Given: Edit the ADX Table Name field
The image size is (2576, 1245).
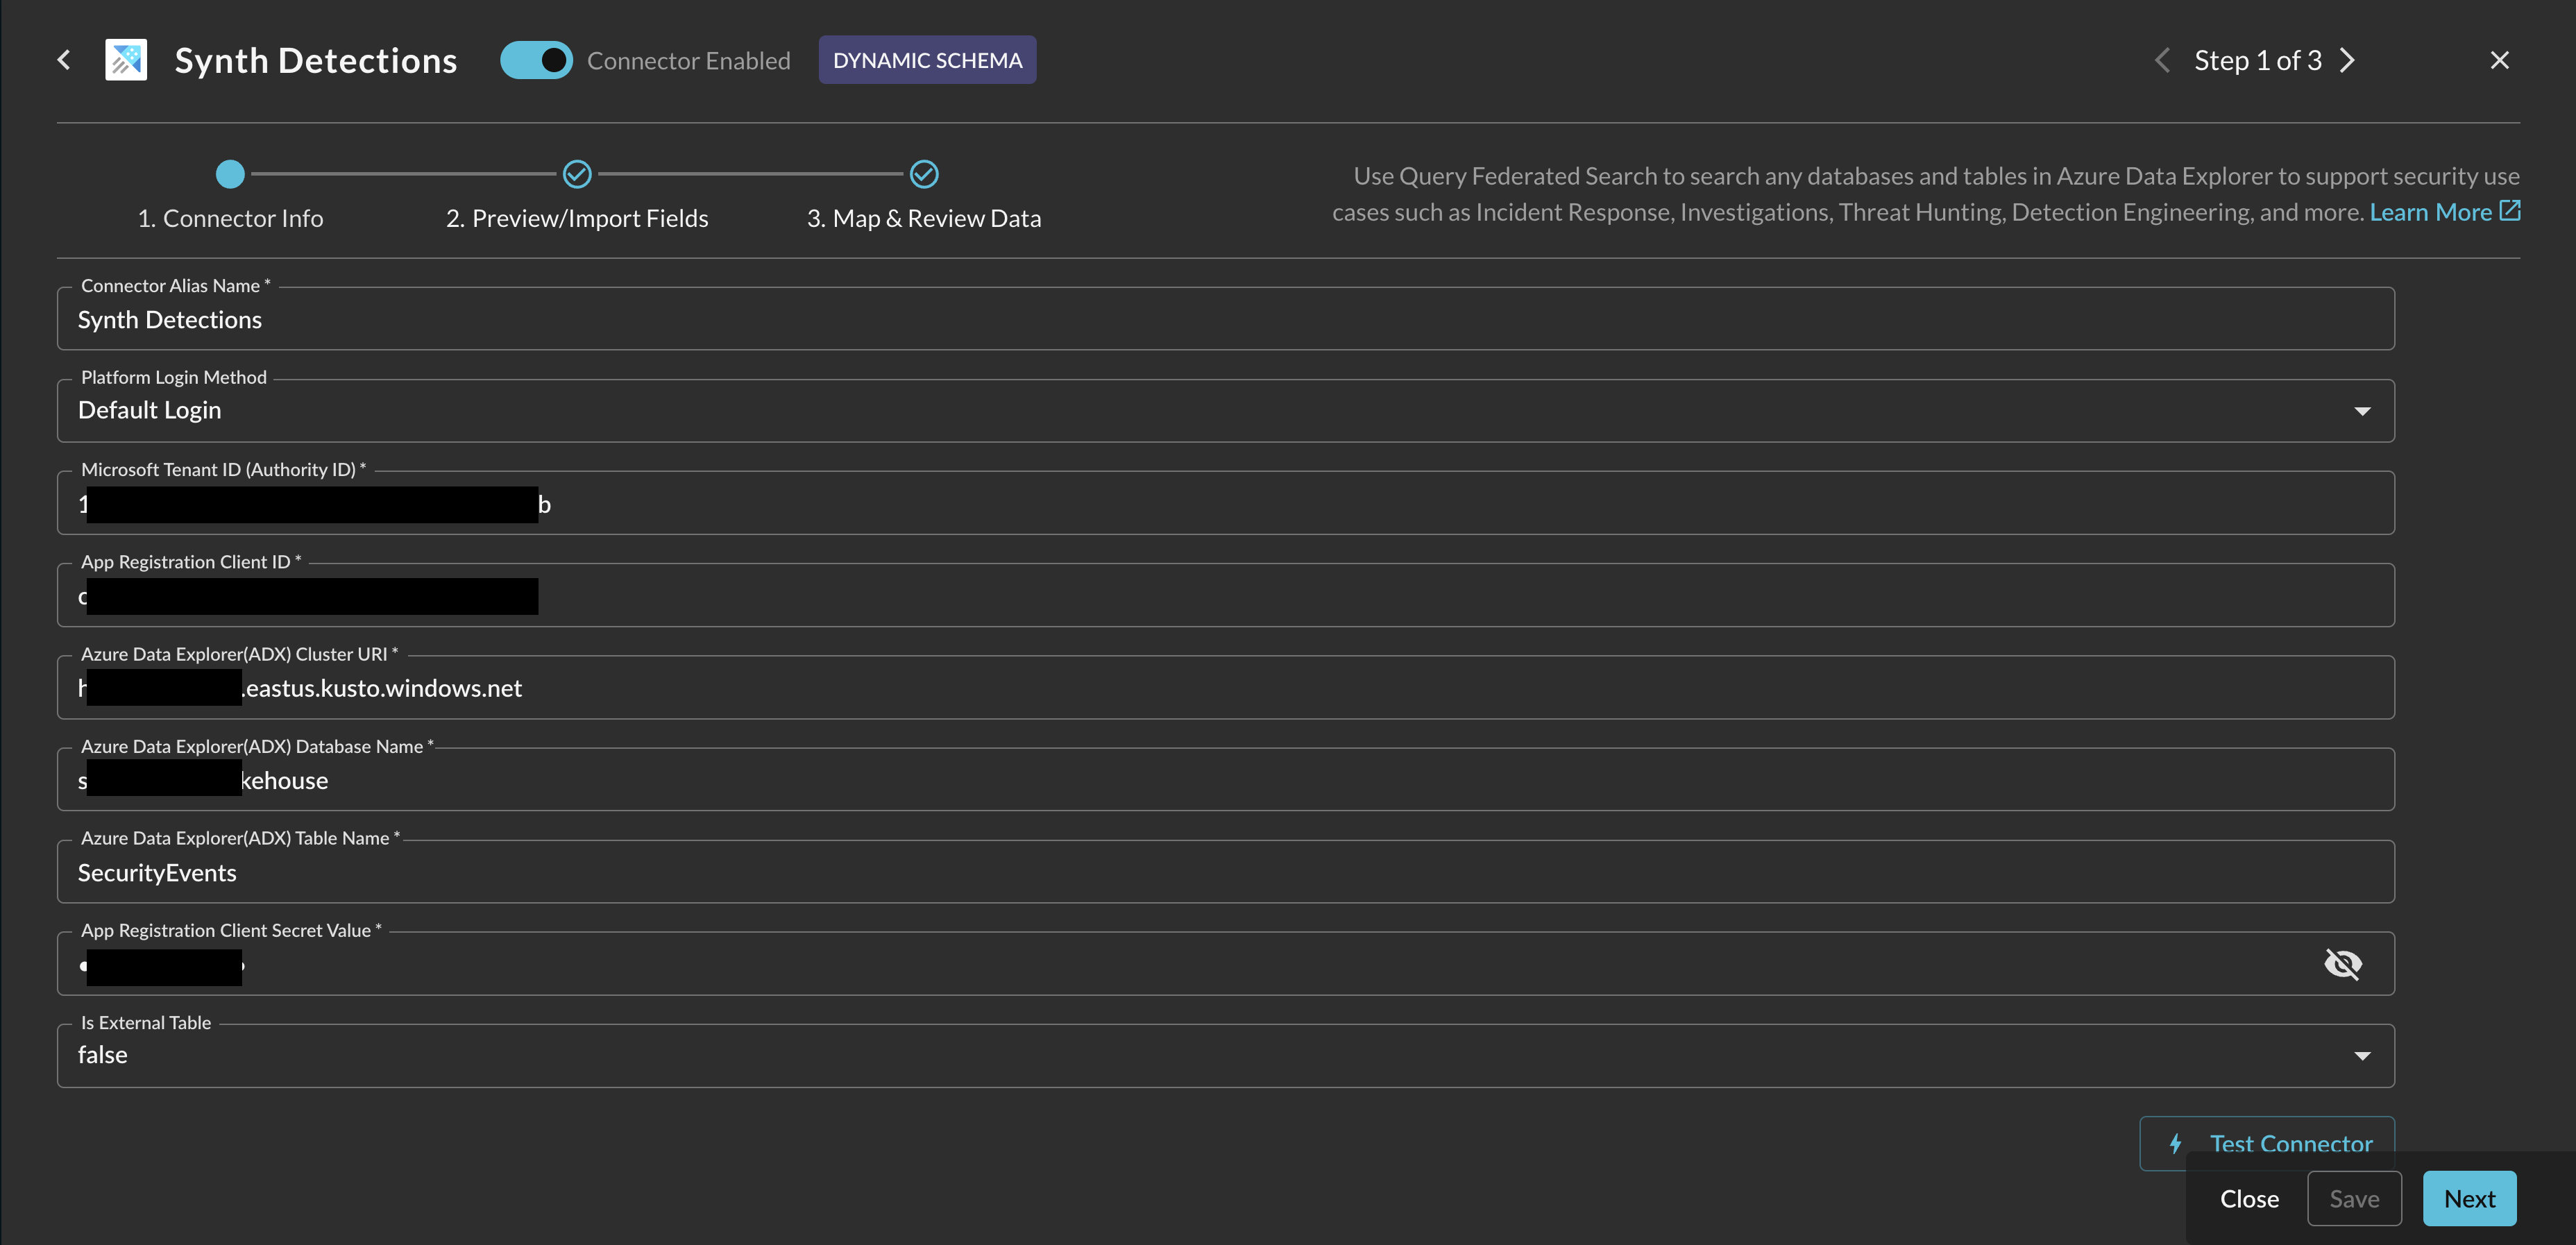Looking at the screenshot, I should [1226, 872].
